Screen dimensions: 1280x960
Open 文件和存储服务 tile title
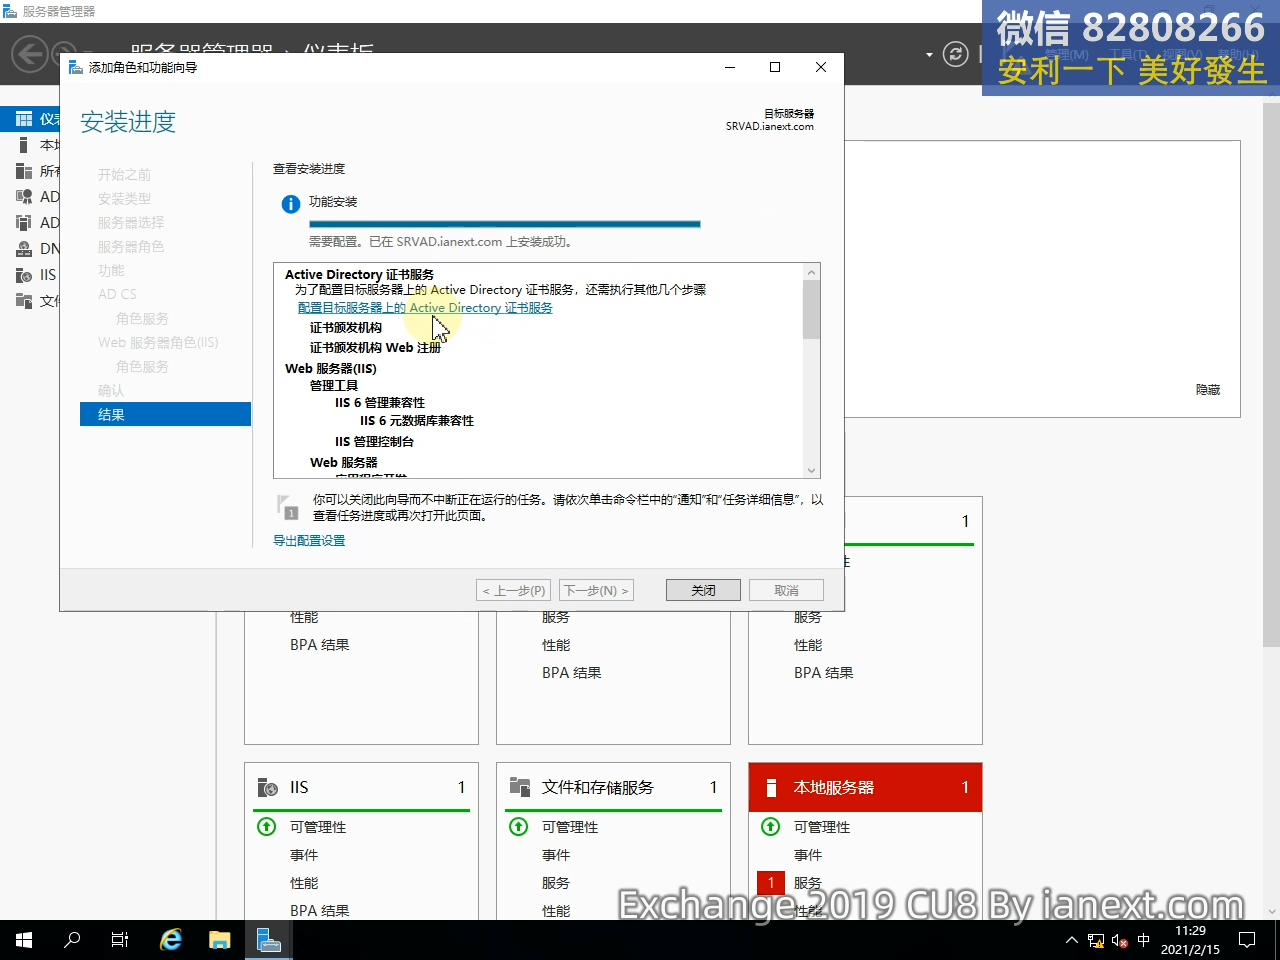point(598,787)
